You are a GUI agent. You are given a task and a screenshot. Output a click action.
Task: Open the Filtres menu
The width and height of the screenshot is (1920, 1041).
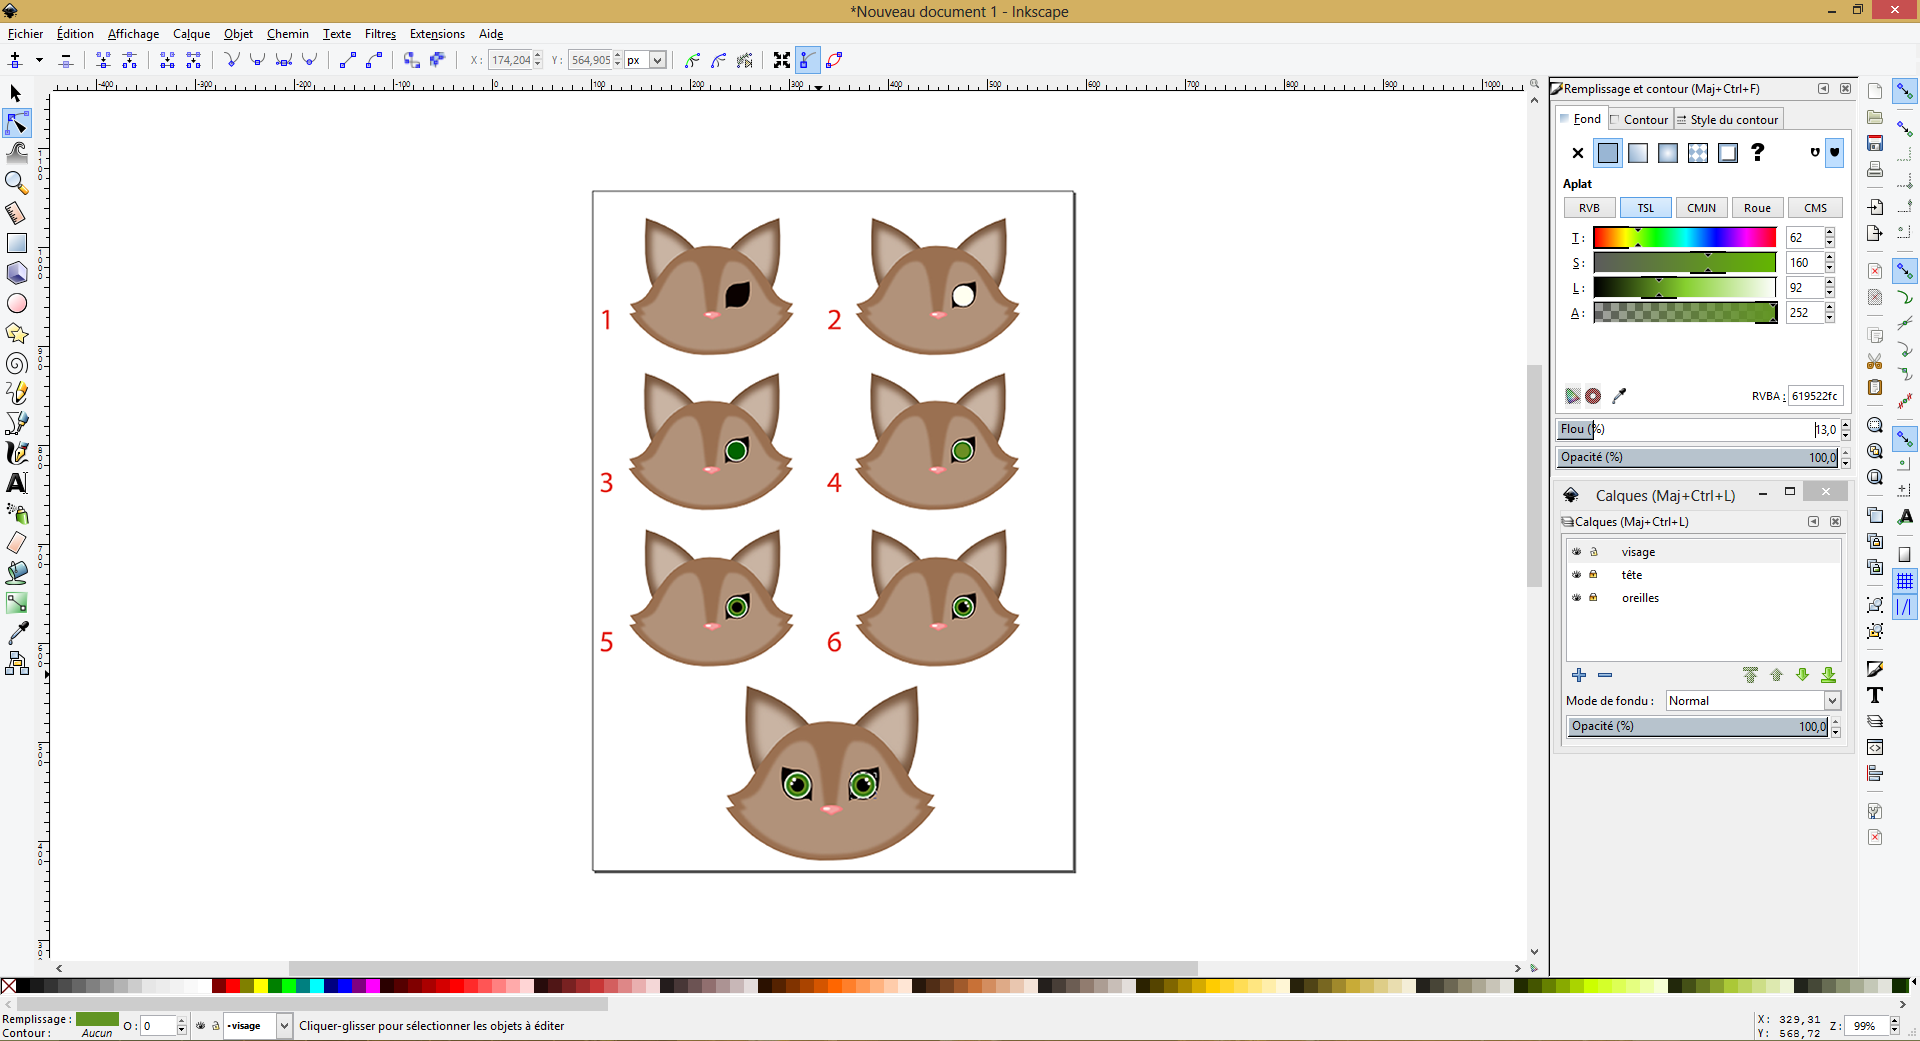point(380,34)
